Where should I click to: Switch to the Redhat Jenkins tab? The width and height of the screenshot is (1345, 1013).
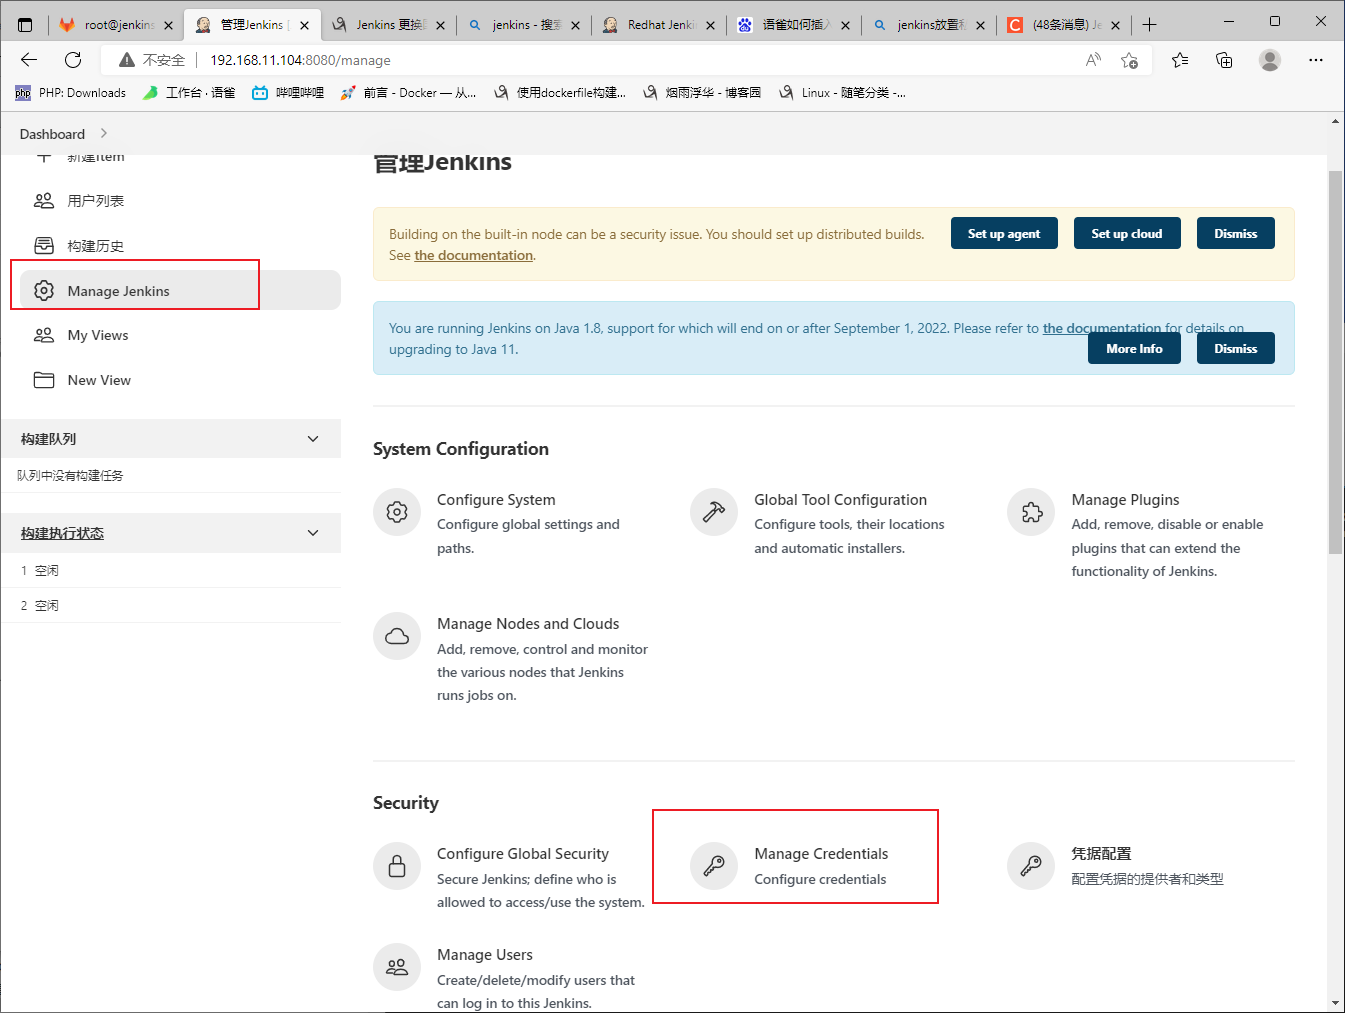[x=659, y=25]
